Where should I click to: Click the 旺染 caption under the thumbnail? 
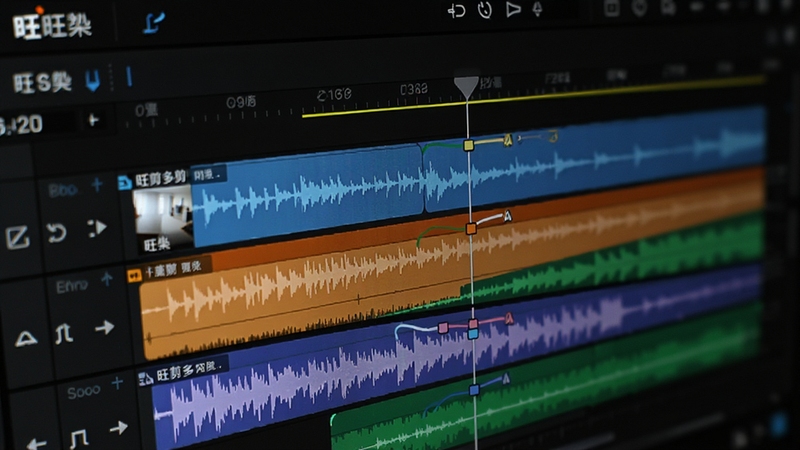[x=156, y=244]
